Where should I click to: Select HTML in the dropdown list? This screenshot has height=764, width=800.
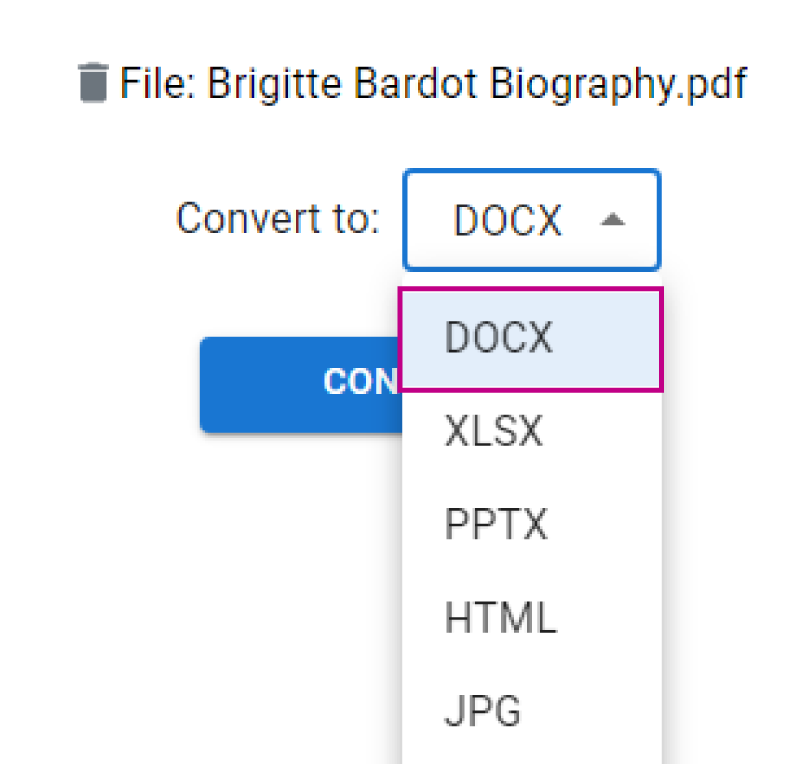coord(500,619)
